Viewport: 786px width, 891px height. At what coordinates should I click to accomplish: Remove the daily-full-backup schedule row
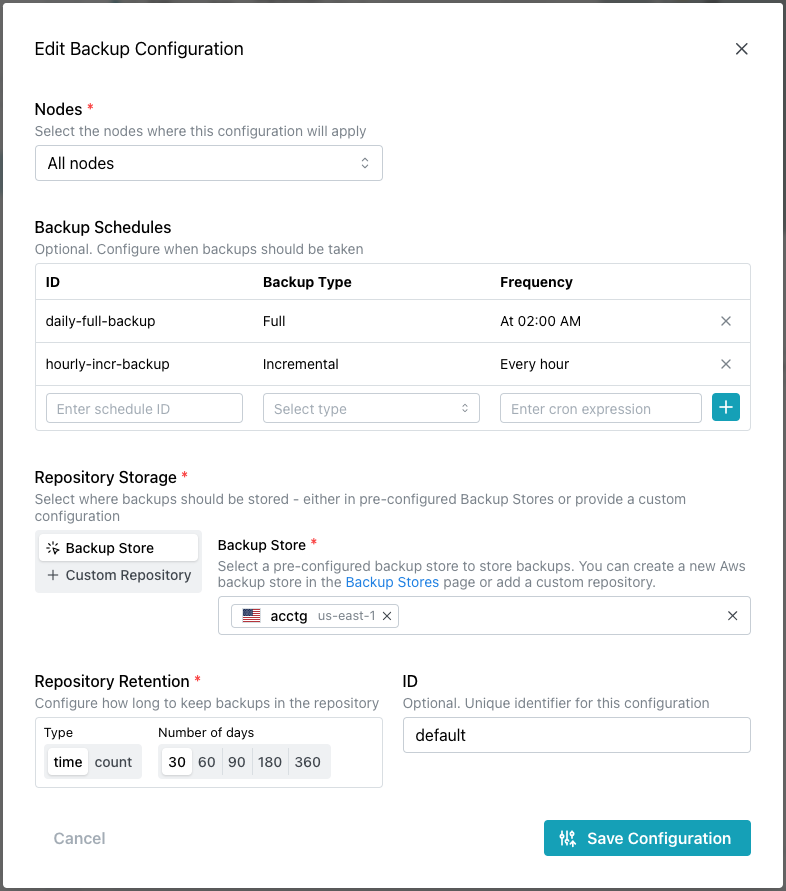pos(726,321)
